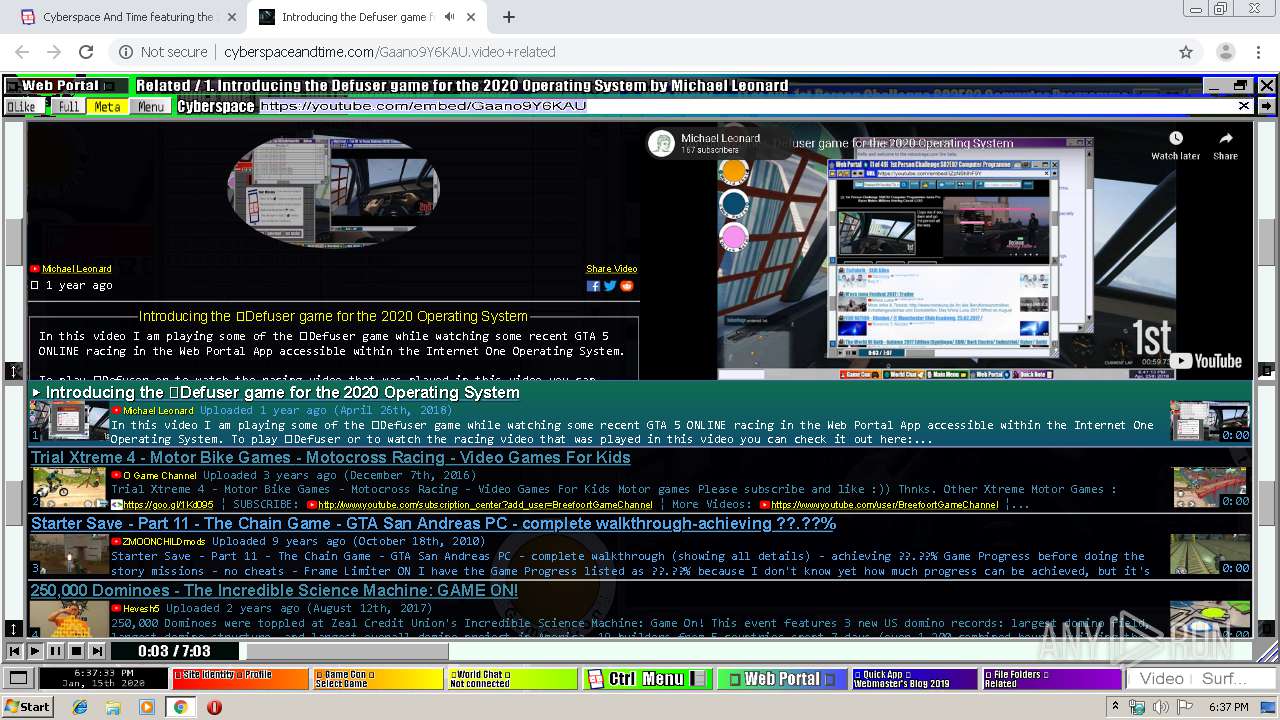
Task: Click the Windows Start button
Action: pos(28,707)
